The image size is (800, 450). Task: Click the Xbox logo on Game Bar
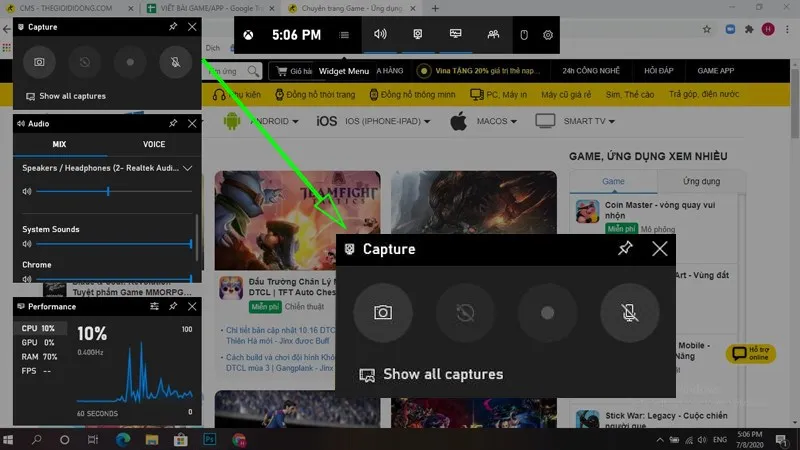click(248, 35)
